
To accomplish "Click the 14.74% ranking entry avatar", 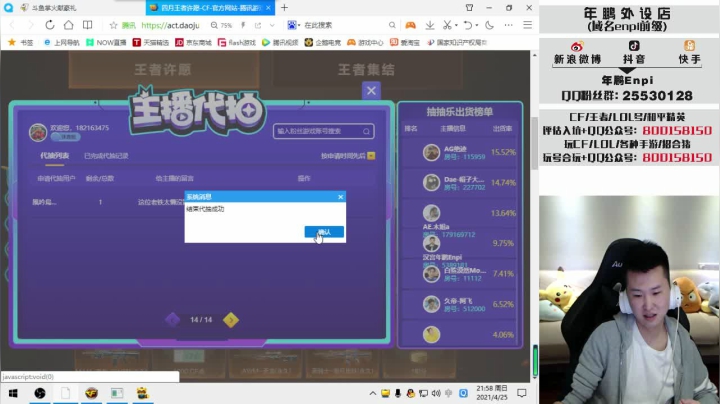I will [431, 183].
